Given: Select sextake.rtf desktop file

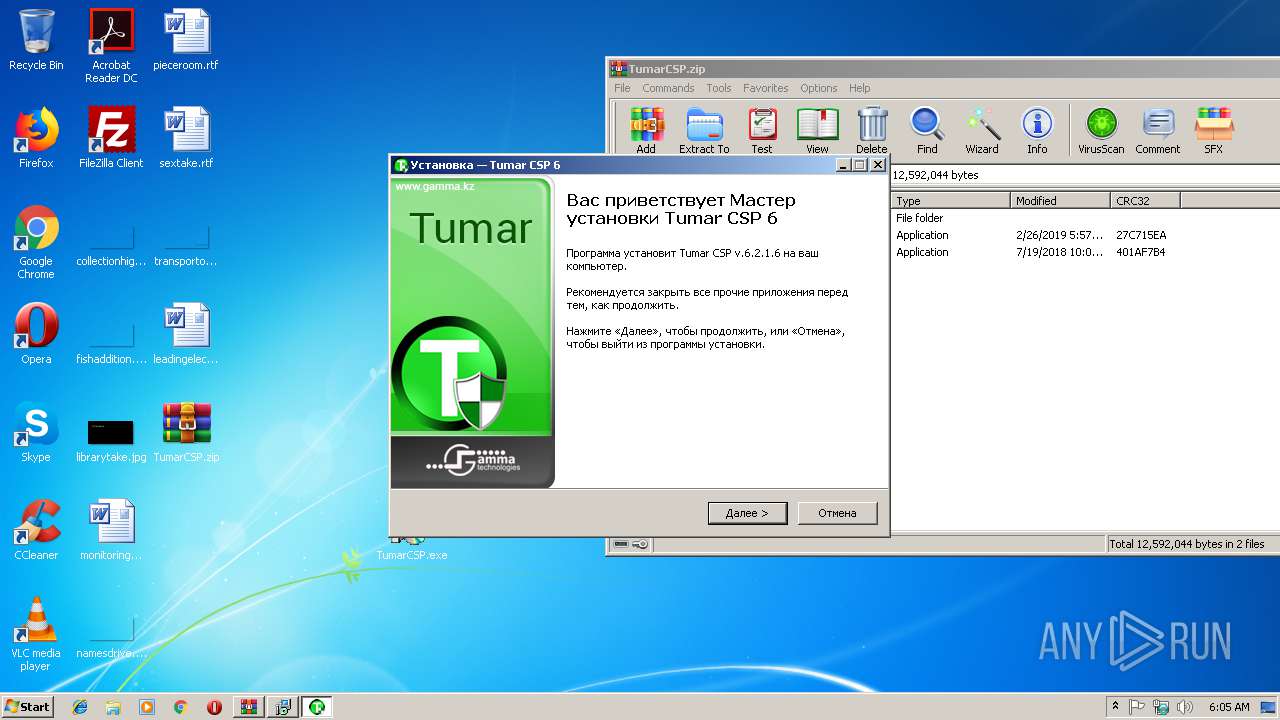Looking at the screenshot, I should tap(186, 138).
